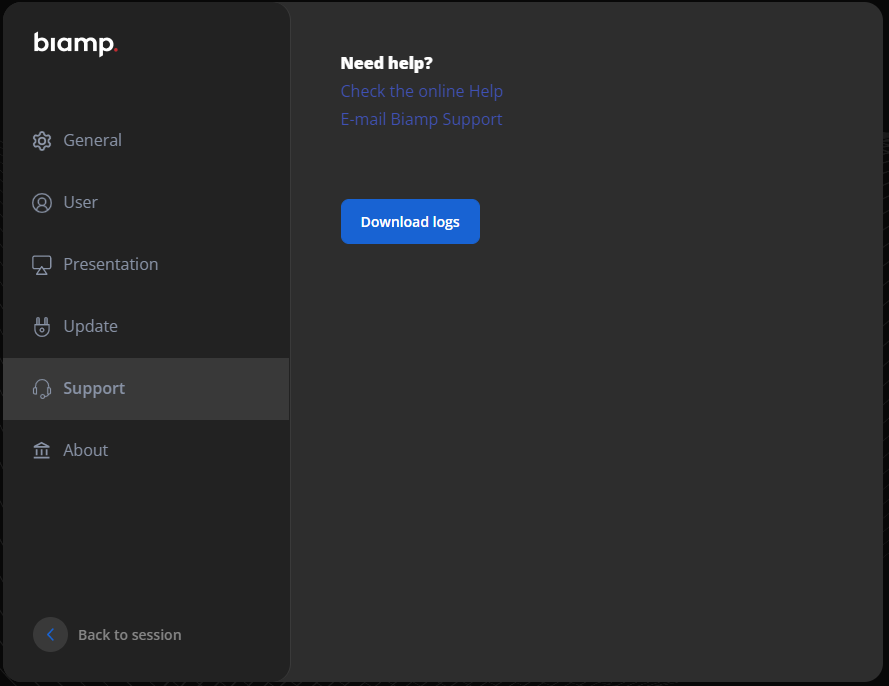The image size is (889, 686).
Task: Click the About building icon
Action: 41,450
